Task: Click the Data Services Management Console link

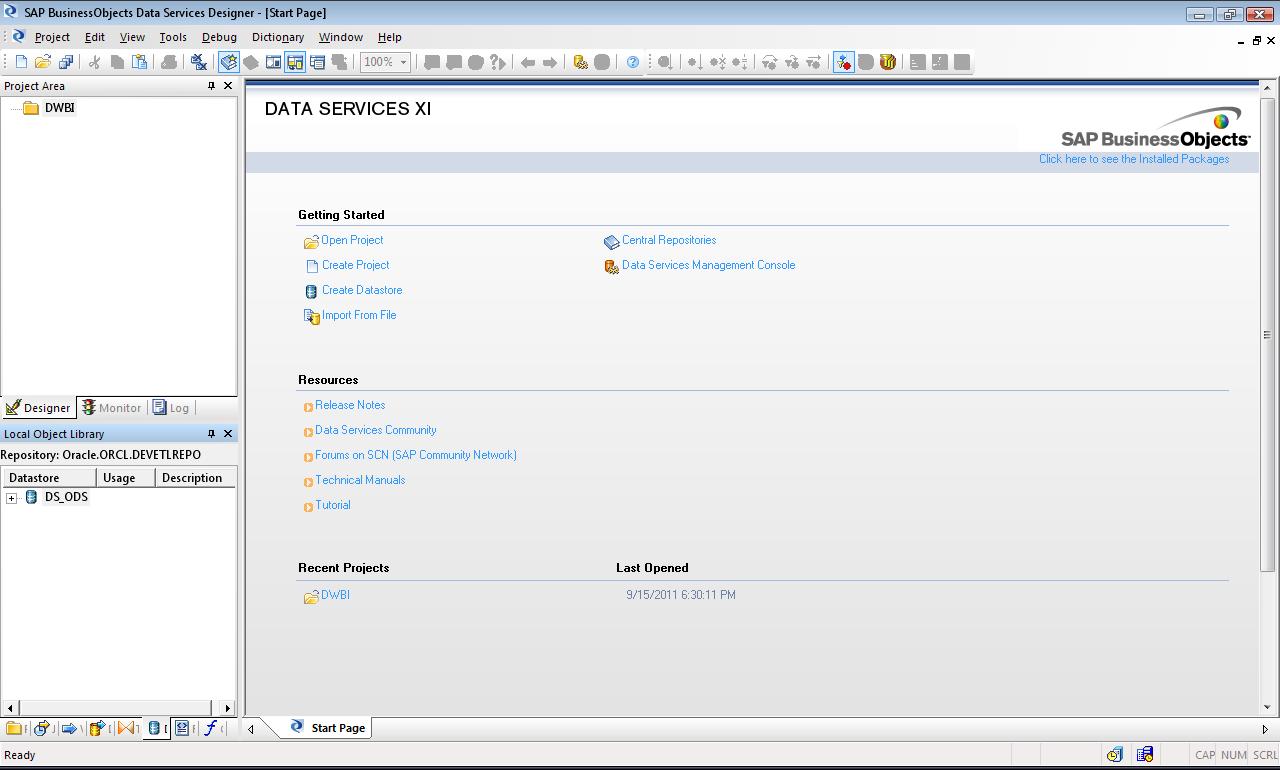Action: [x=709, y=265]
